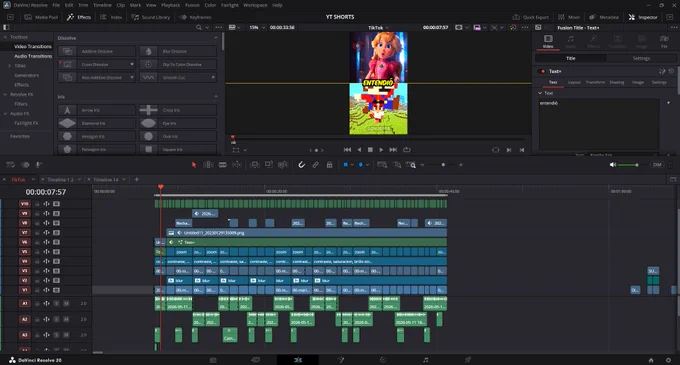
Task: Click Quick Export button
Action: 531,17
